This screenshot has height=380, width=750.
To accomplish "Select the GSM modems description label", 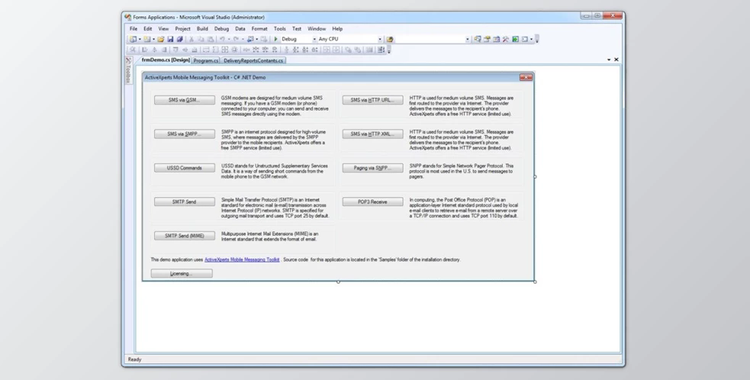I will 275,106.
